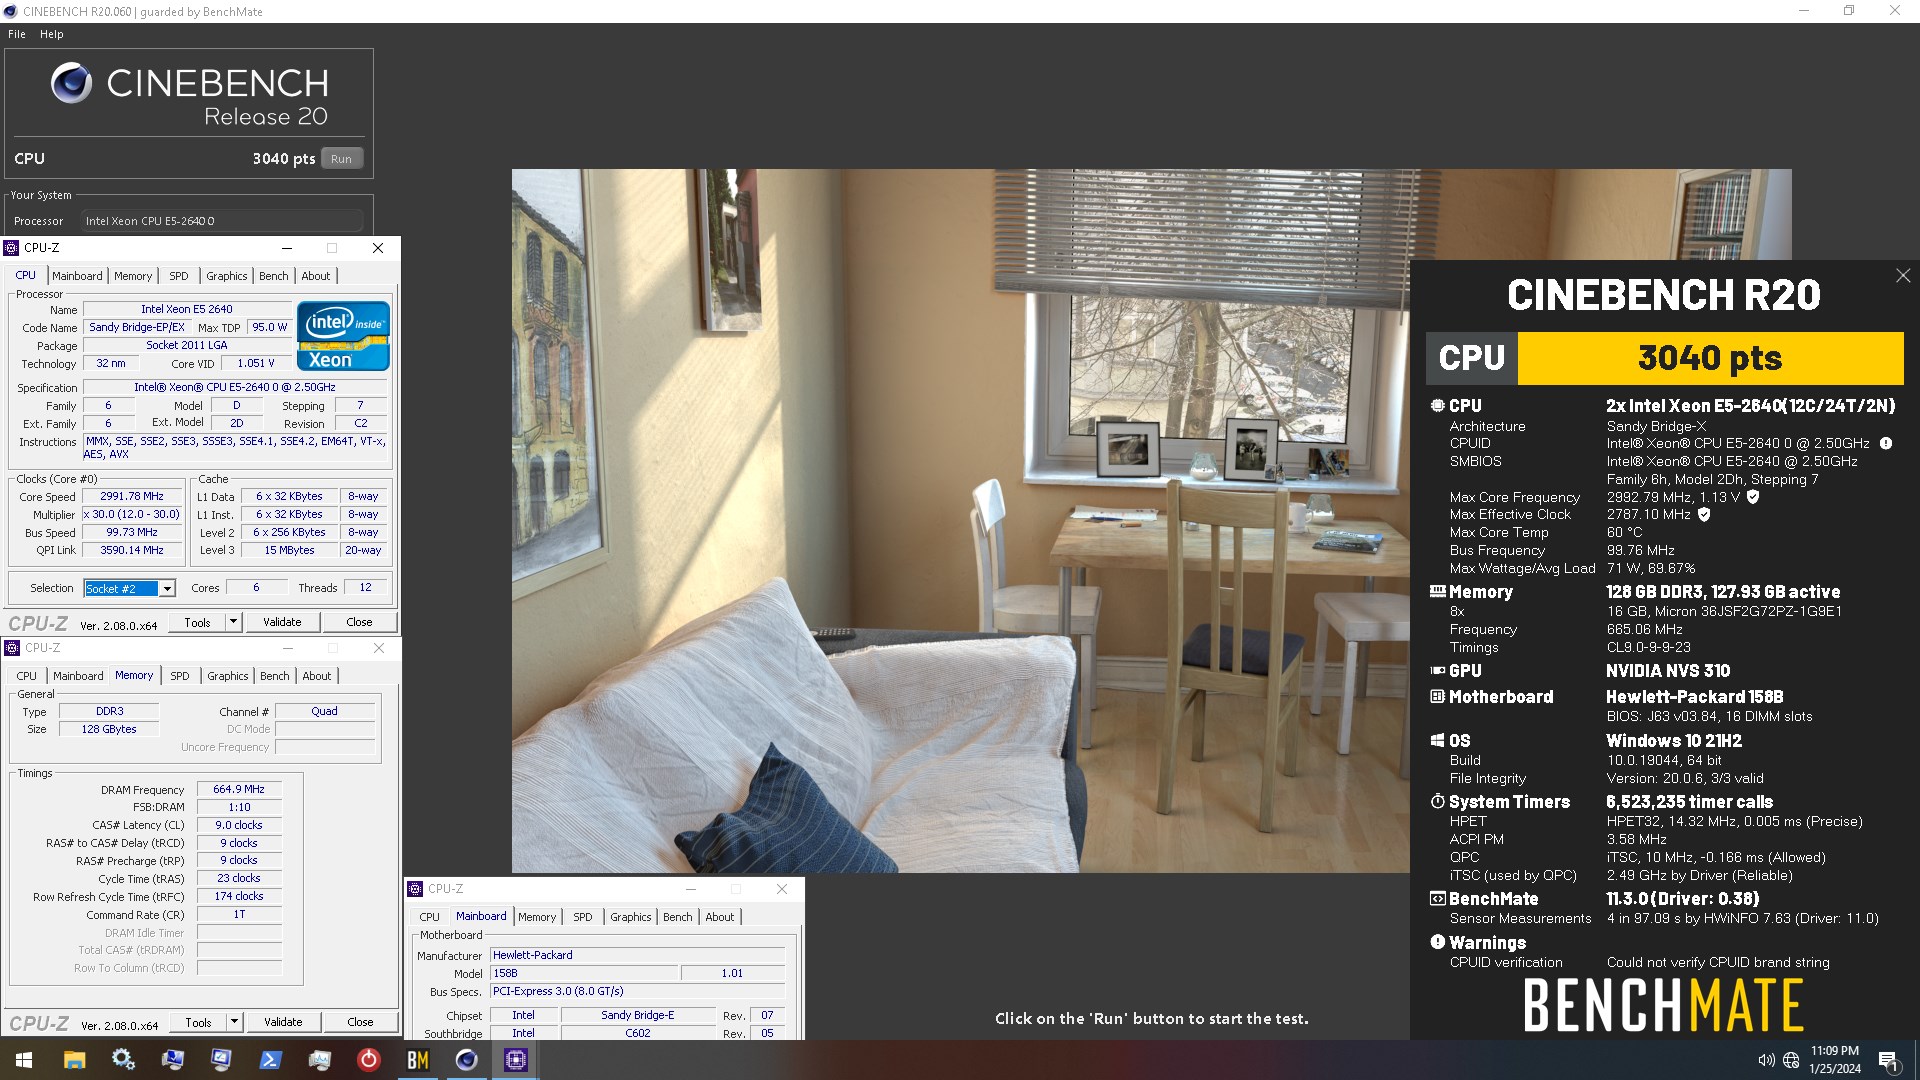This screenshot has width=1920, height=1080.
Task: Open the volume control in system tray
Action: click(x=1766, y=1060)
